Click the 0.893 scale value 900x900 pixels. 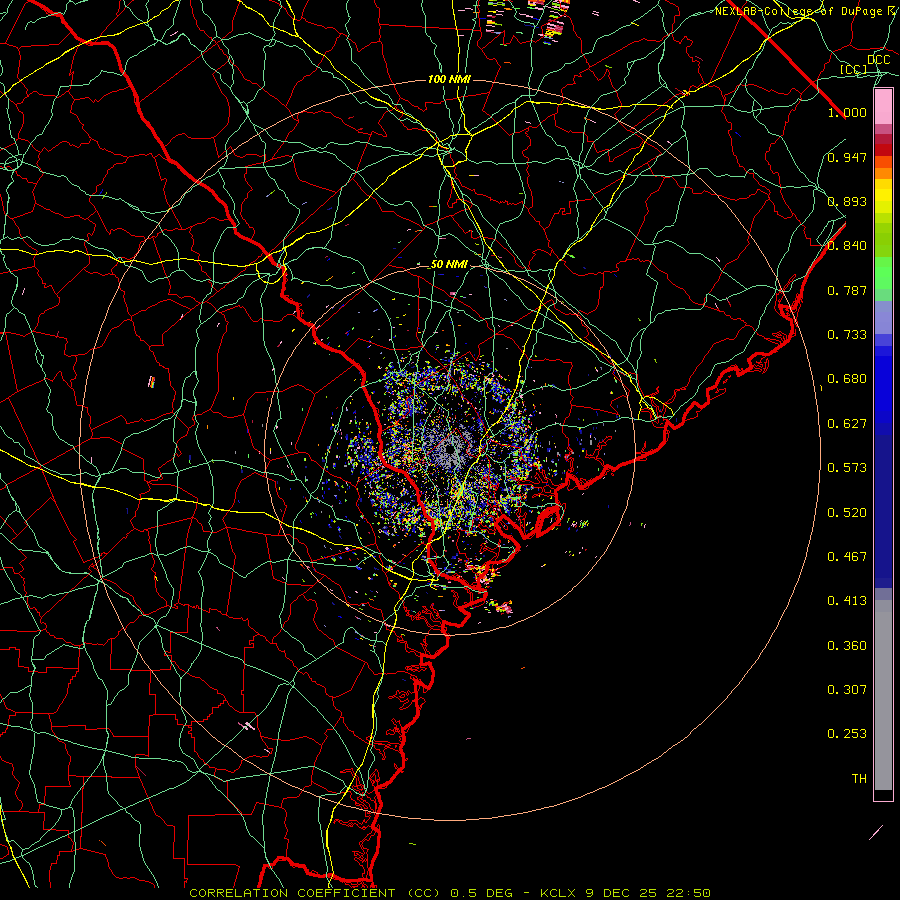tap(847, 201)
